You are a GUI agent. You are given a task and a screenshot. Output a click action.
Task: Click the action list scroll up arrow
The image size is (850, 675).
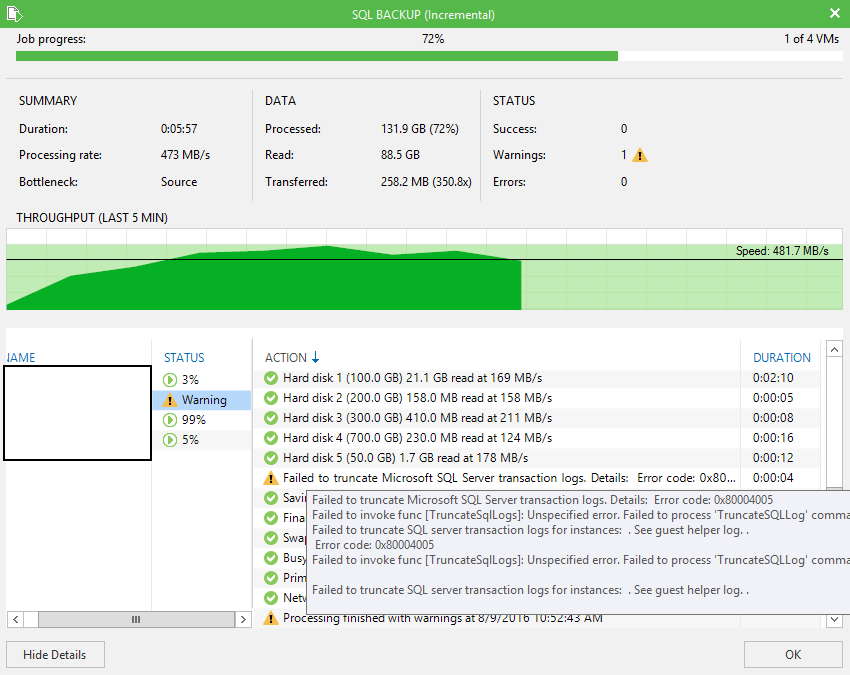pyautogui.click(x=834, y=349)
